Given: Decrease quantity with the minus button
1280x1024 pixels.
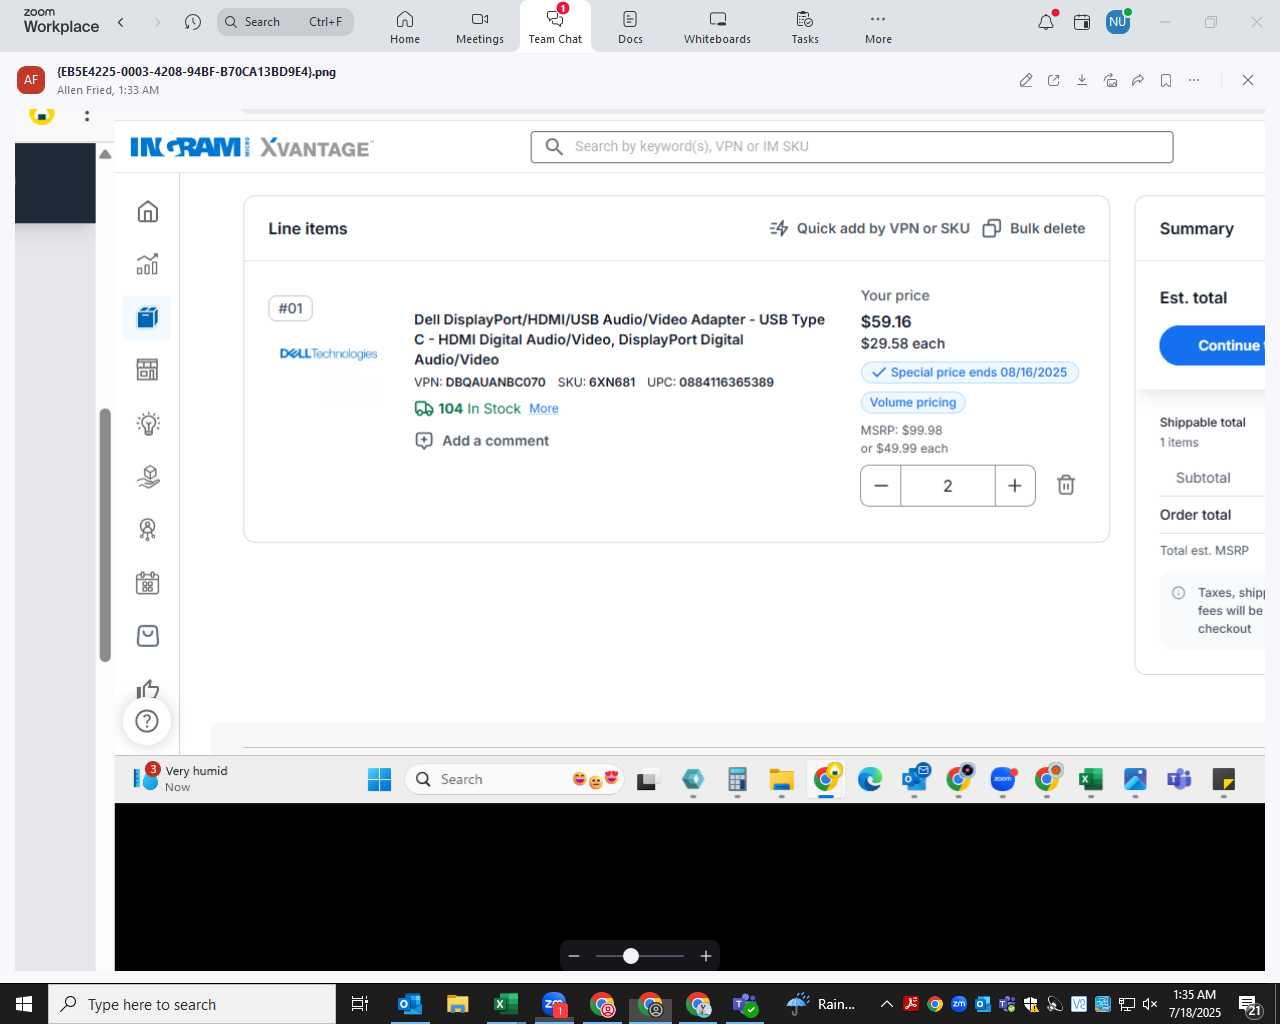Looking at the screenshot, I should point(881,486).
